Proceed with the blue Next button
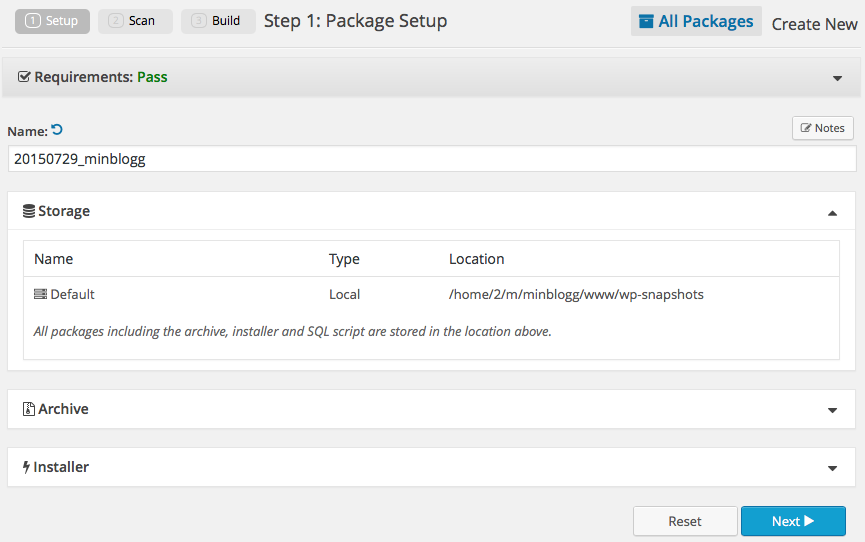Viewport: 865px width, 542px height. click(x=793, y=521)
